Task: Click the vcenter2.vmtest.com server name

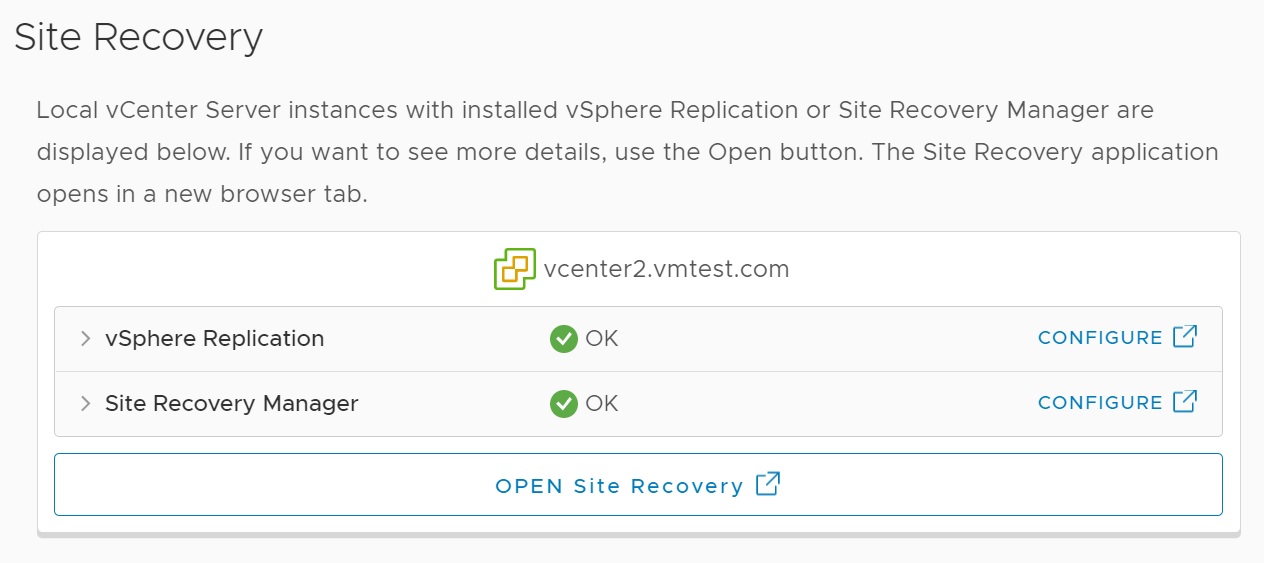Action: [666, 269]
